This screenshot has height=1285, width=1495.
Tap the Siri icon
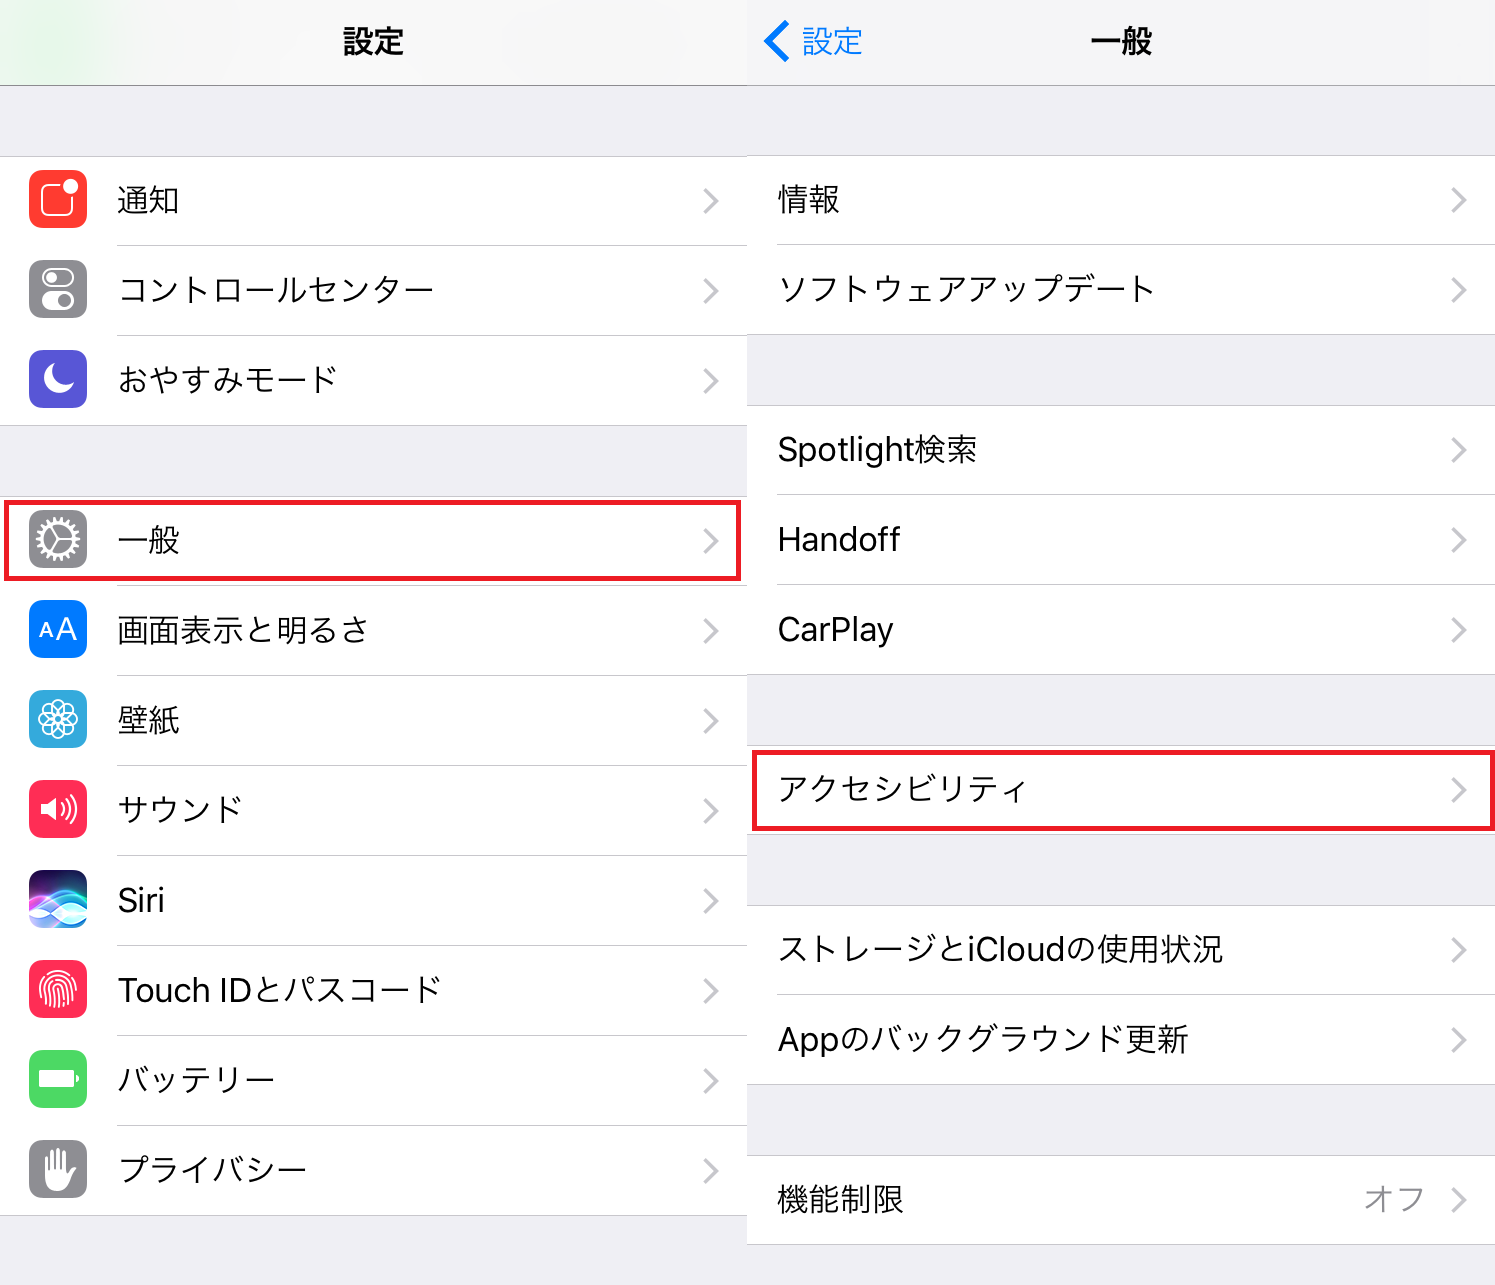pyautogui.click(x=58, y=899)
